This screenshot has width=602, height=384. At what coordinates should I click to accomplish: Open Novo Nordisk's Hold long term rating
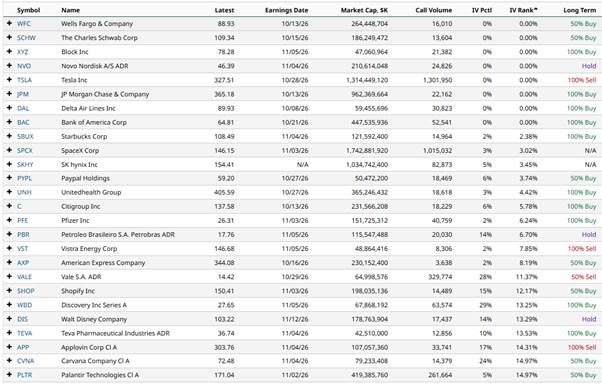click(589, 66)
